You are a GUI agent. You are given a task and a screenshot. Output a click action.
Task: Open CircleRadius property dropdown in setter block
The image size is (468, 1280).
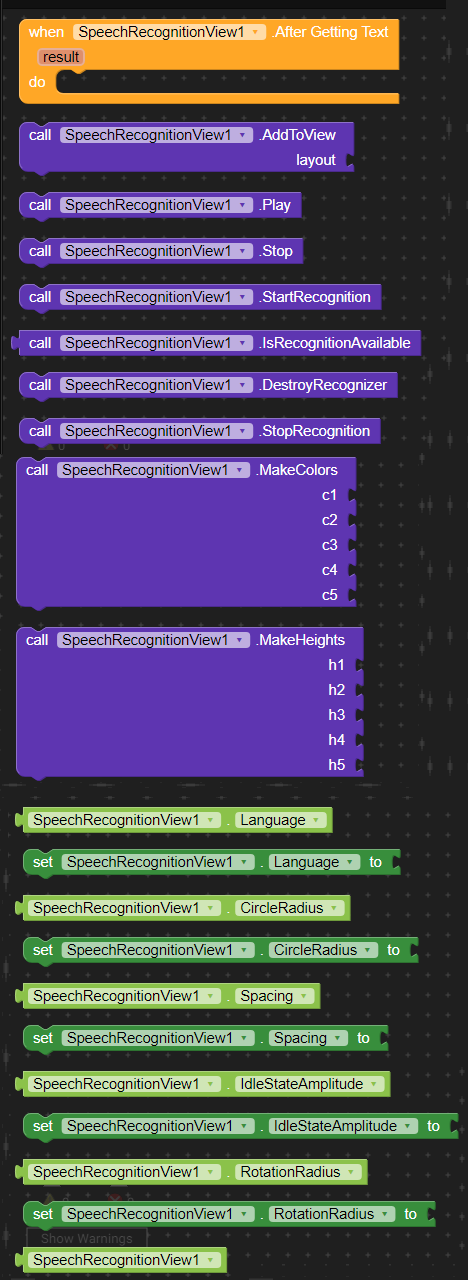click(x=324, y=950)
